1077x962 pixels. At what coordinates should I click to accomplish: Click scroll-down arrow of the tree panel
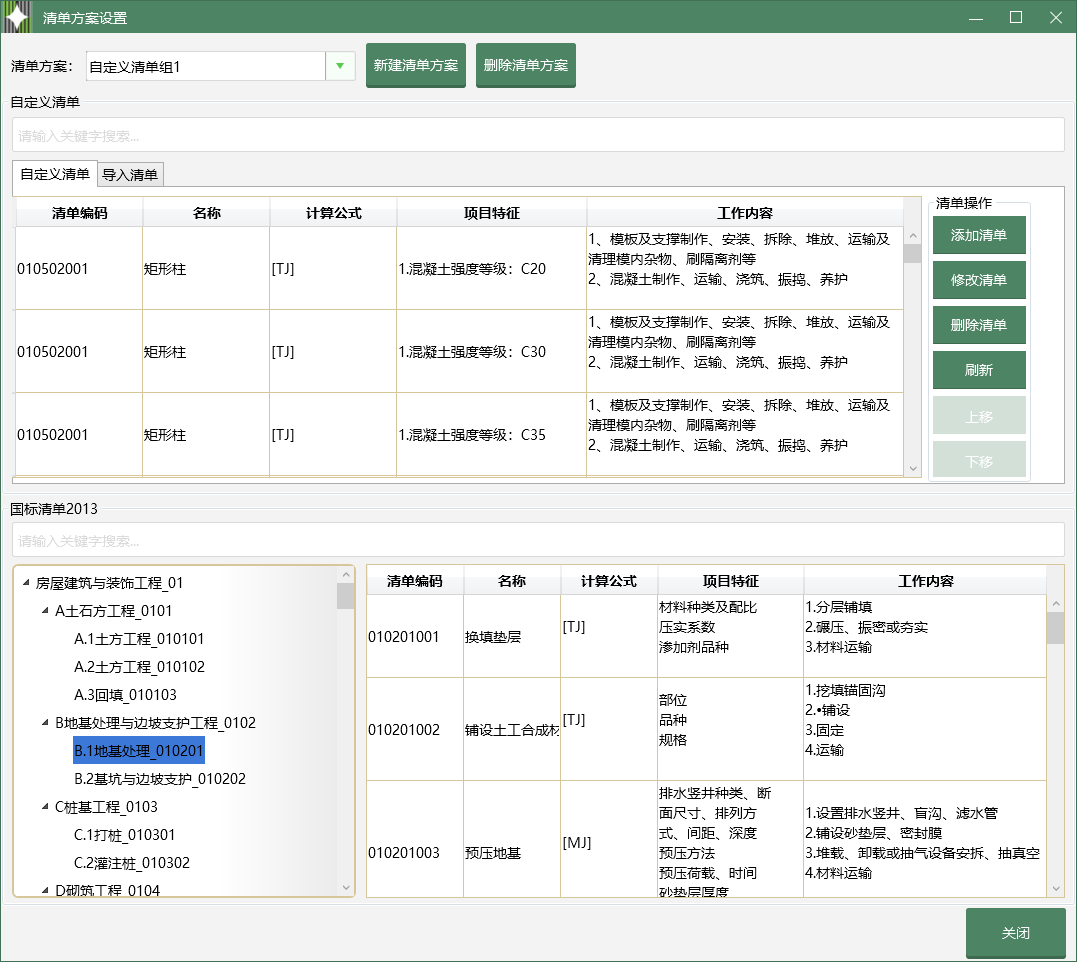tap(345, 887)
